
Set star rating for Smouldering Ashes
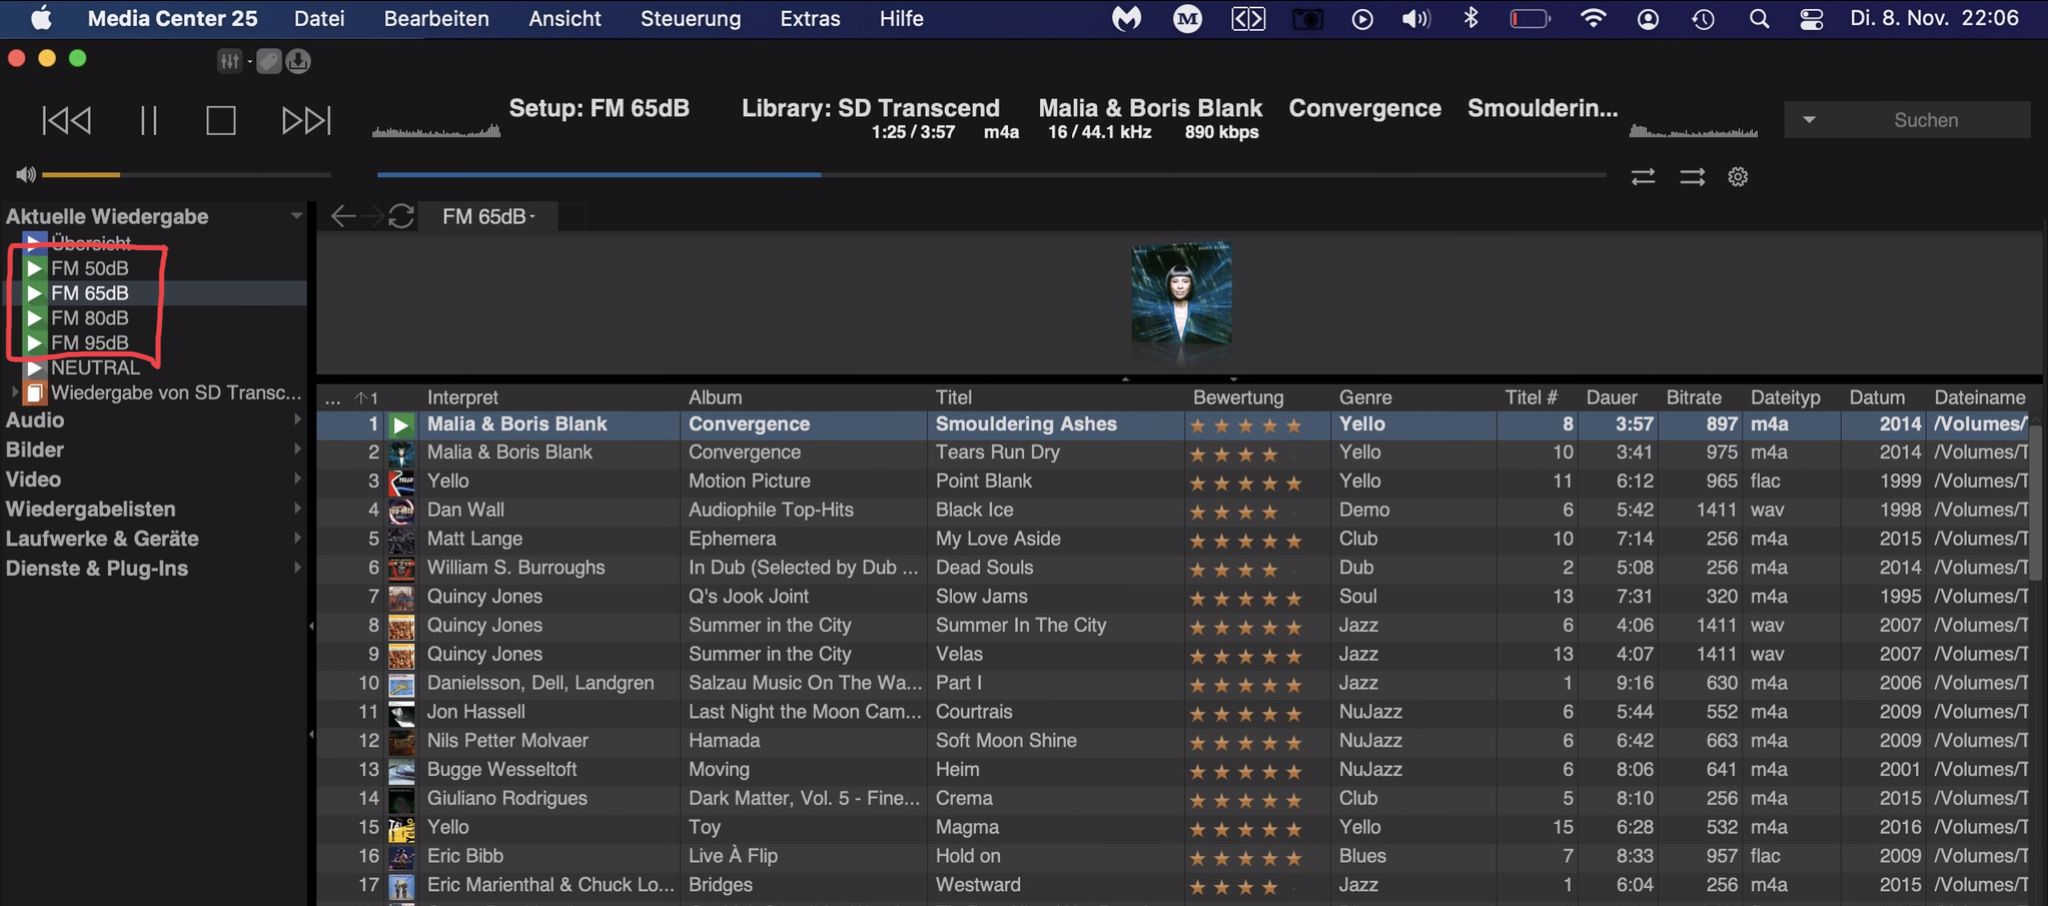pos(1245,425)
